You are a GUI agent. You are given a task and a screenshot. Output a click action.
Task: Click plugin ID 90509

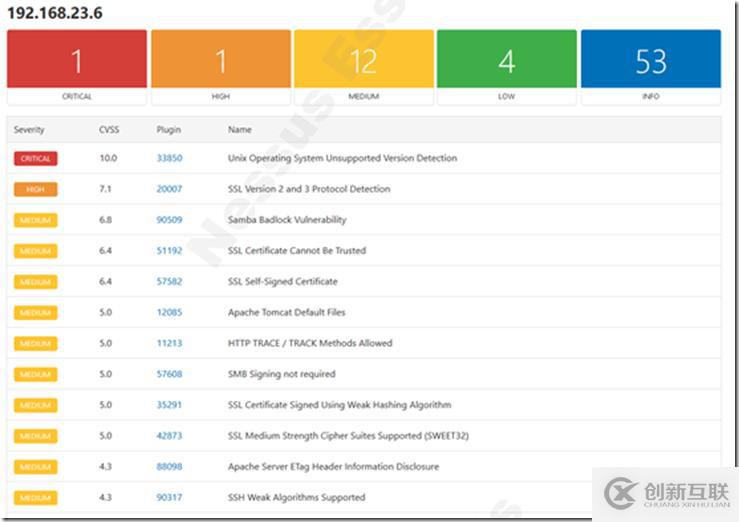point(169,220)
